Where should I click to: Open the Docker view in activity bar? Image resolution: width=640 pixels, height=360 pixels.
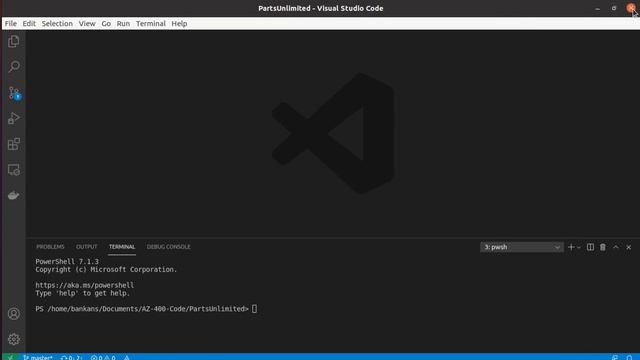(13, 196)
